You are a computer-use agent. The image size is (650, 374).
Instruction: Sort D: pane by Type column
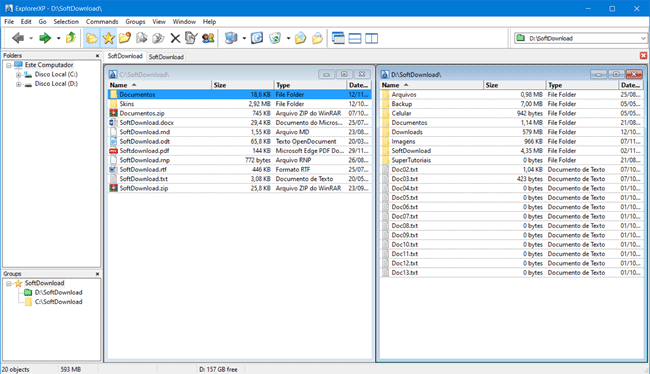(582, 85)
